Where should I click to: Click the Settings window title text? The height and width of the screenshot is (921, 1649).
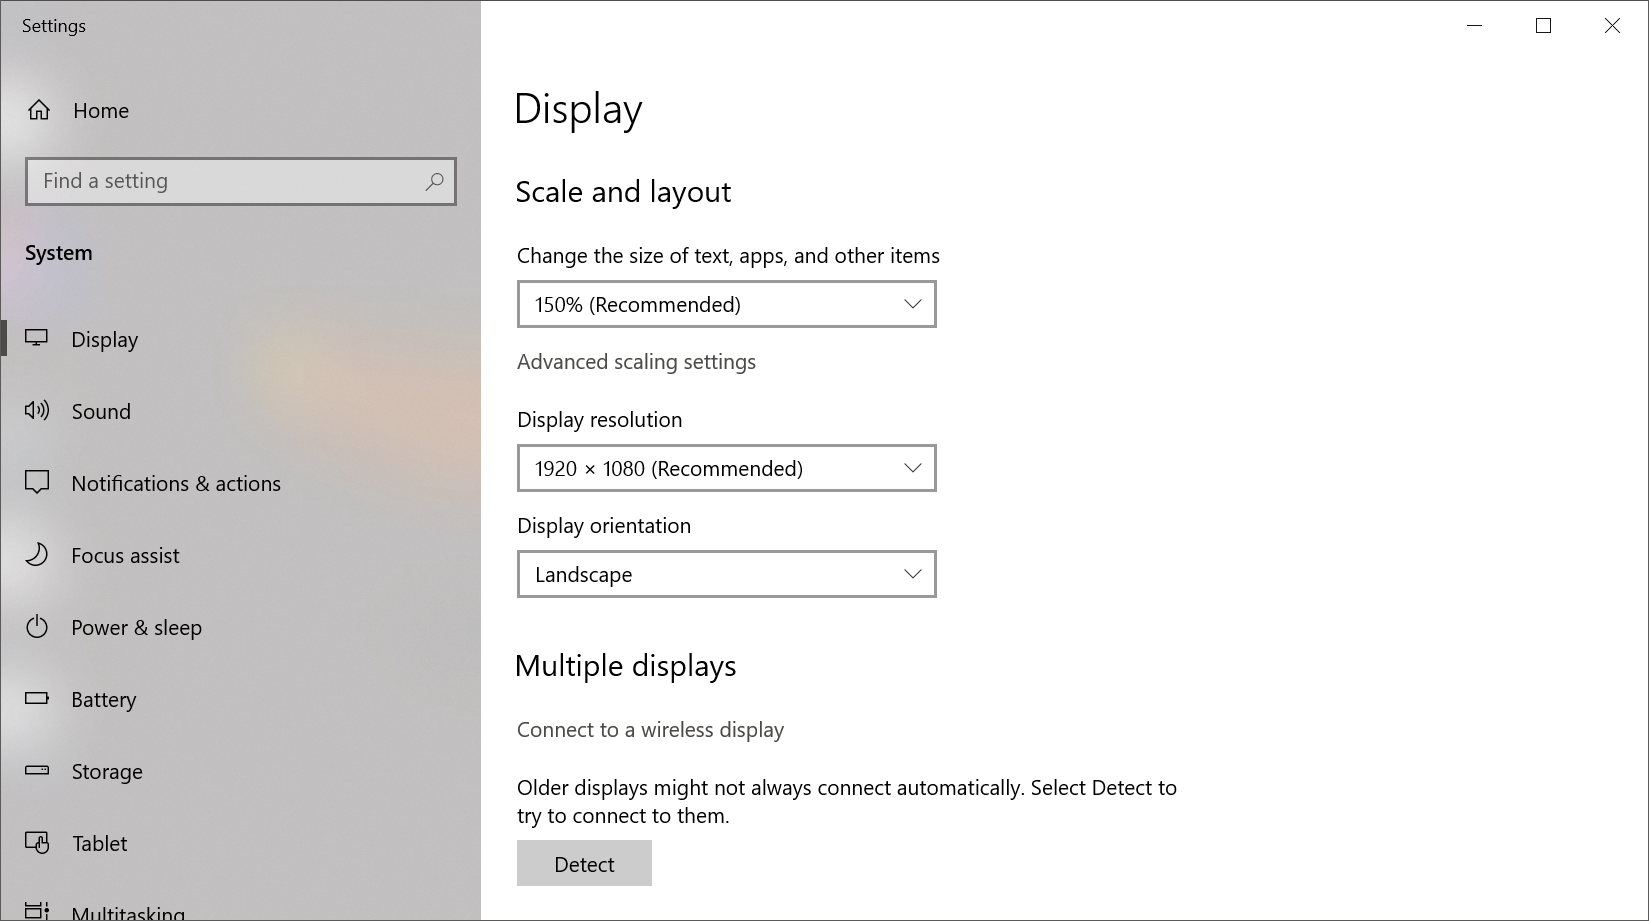coord(54,26)
